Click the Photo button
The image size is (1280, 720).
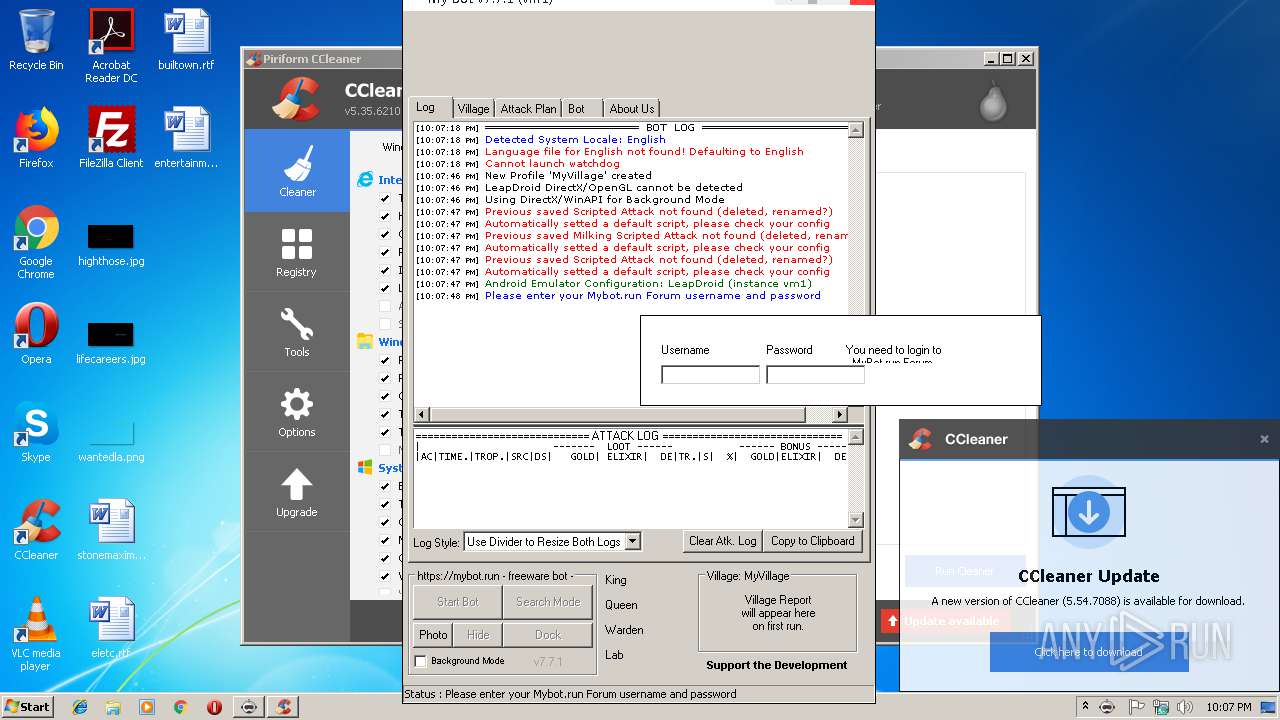click(433, 635)
